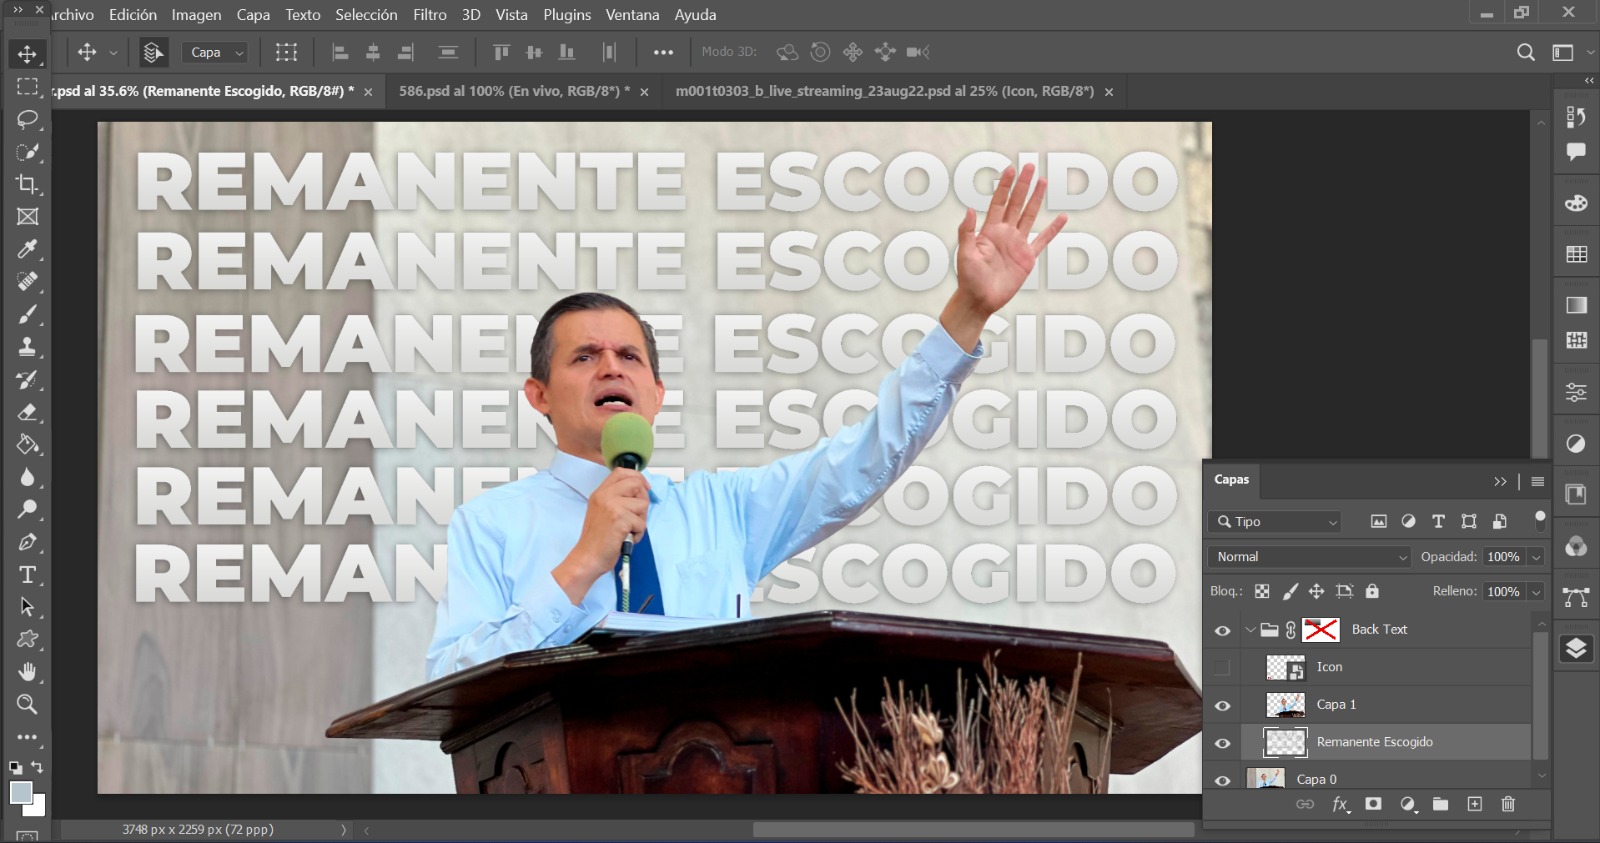
Task: Select the Paint Bucket tool
Action: 27,444
